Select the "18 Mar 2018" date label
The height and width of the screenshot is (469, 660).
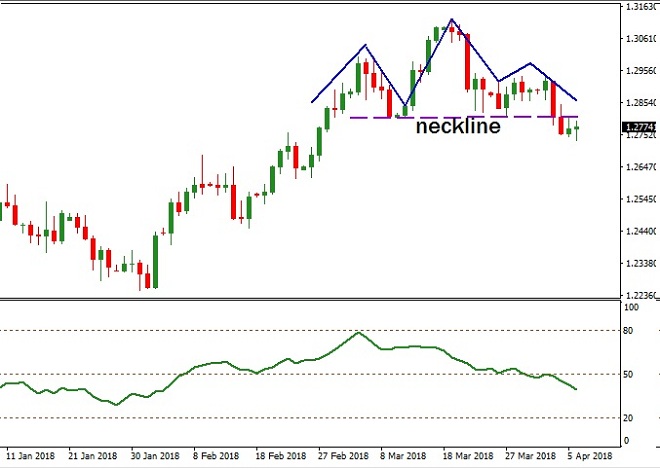click(x=468, y=456)
